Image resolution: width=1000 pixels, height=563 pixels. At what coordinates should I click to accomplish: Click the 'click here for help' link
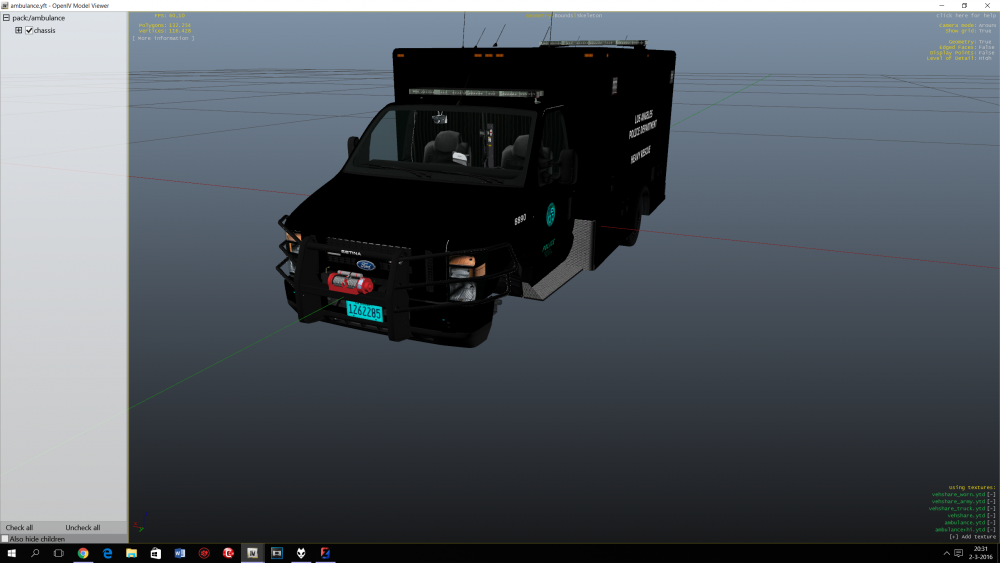pyautogui.click(x=966, y=15)
